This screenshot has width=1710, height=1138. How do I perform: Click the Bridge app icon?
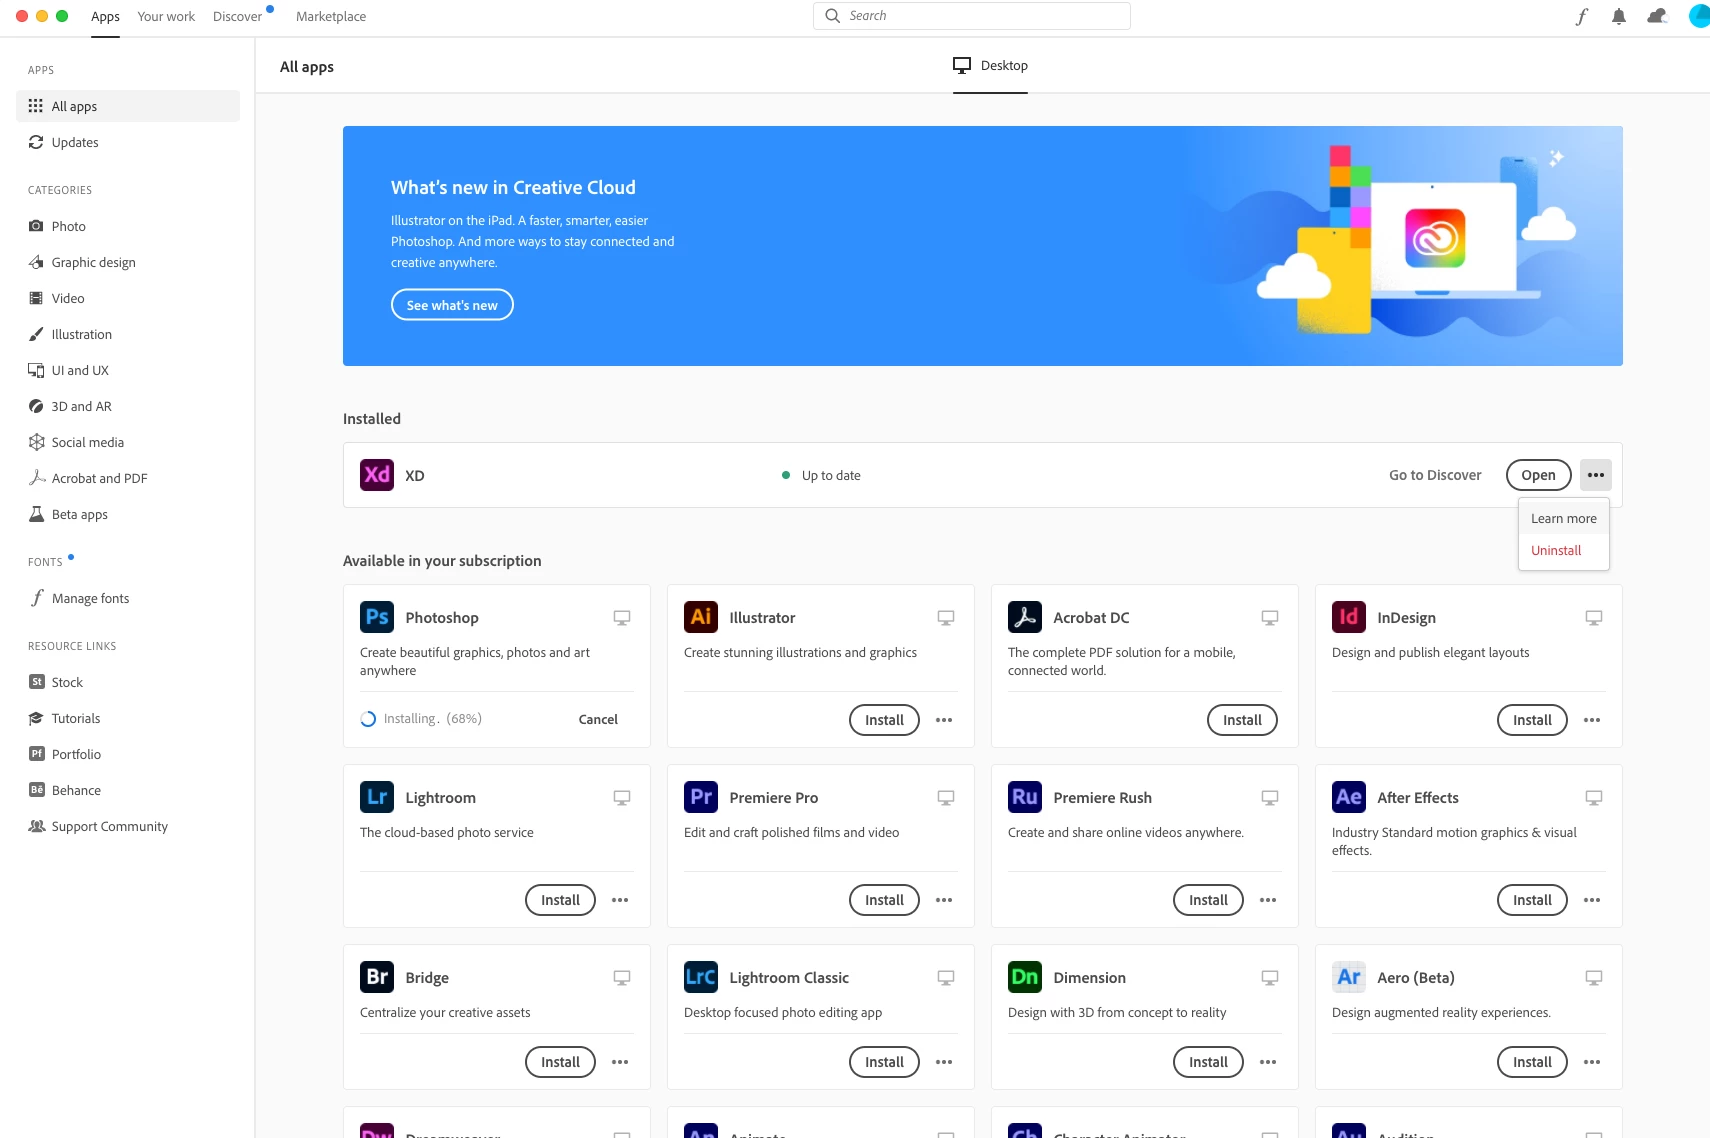point(377,977)
